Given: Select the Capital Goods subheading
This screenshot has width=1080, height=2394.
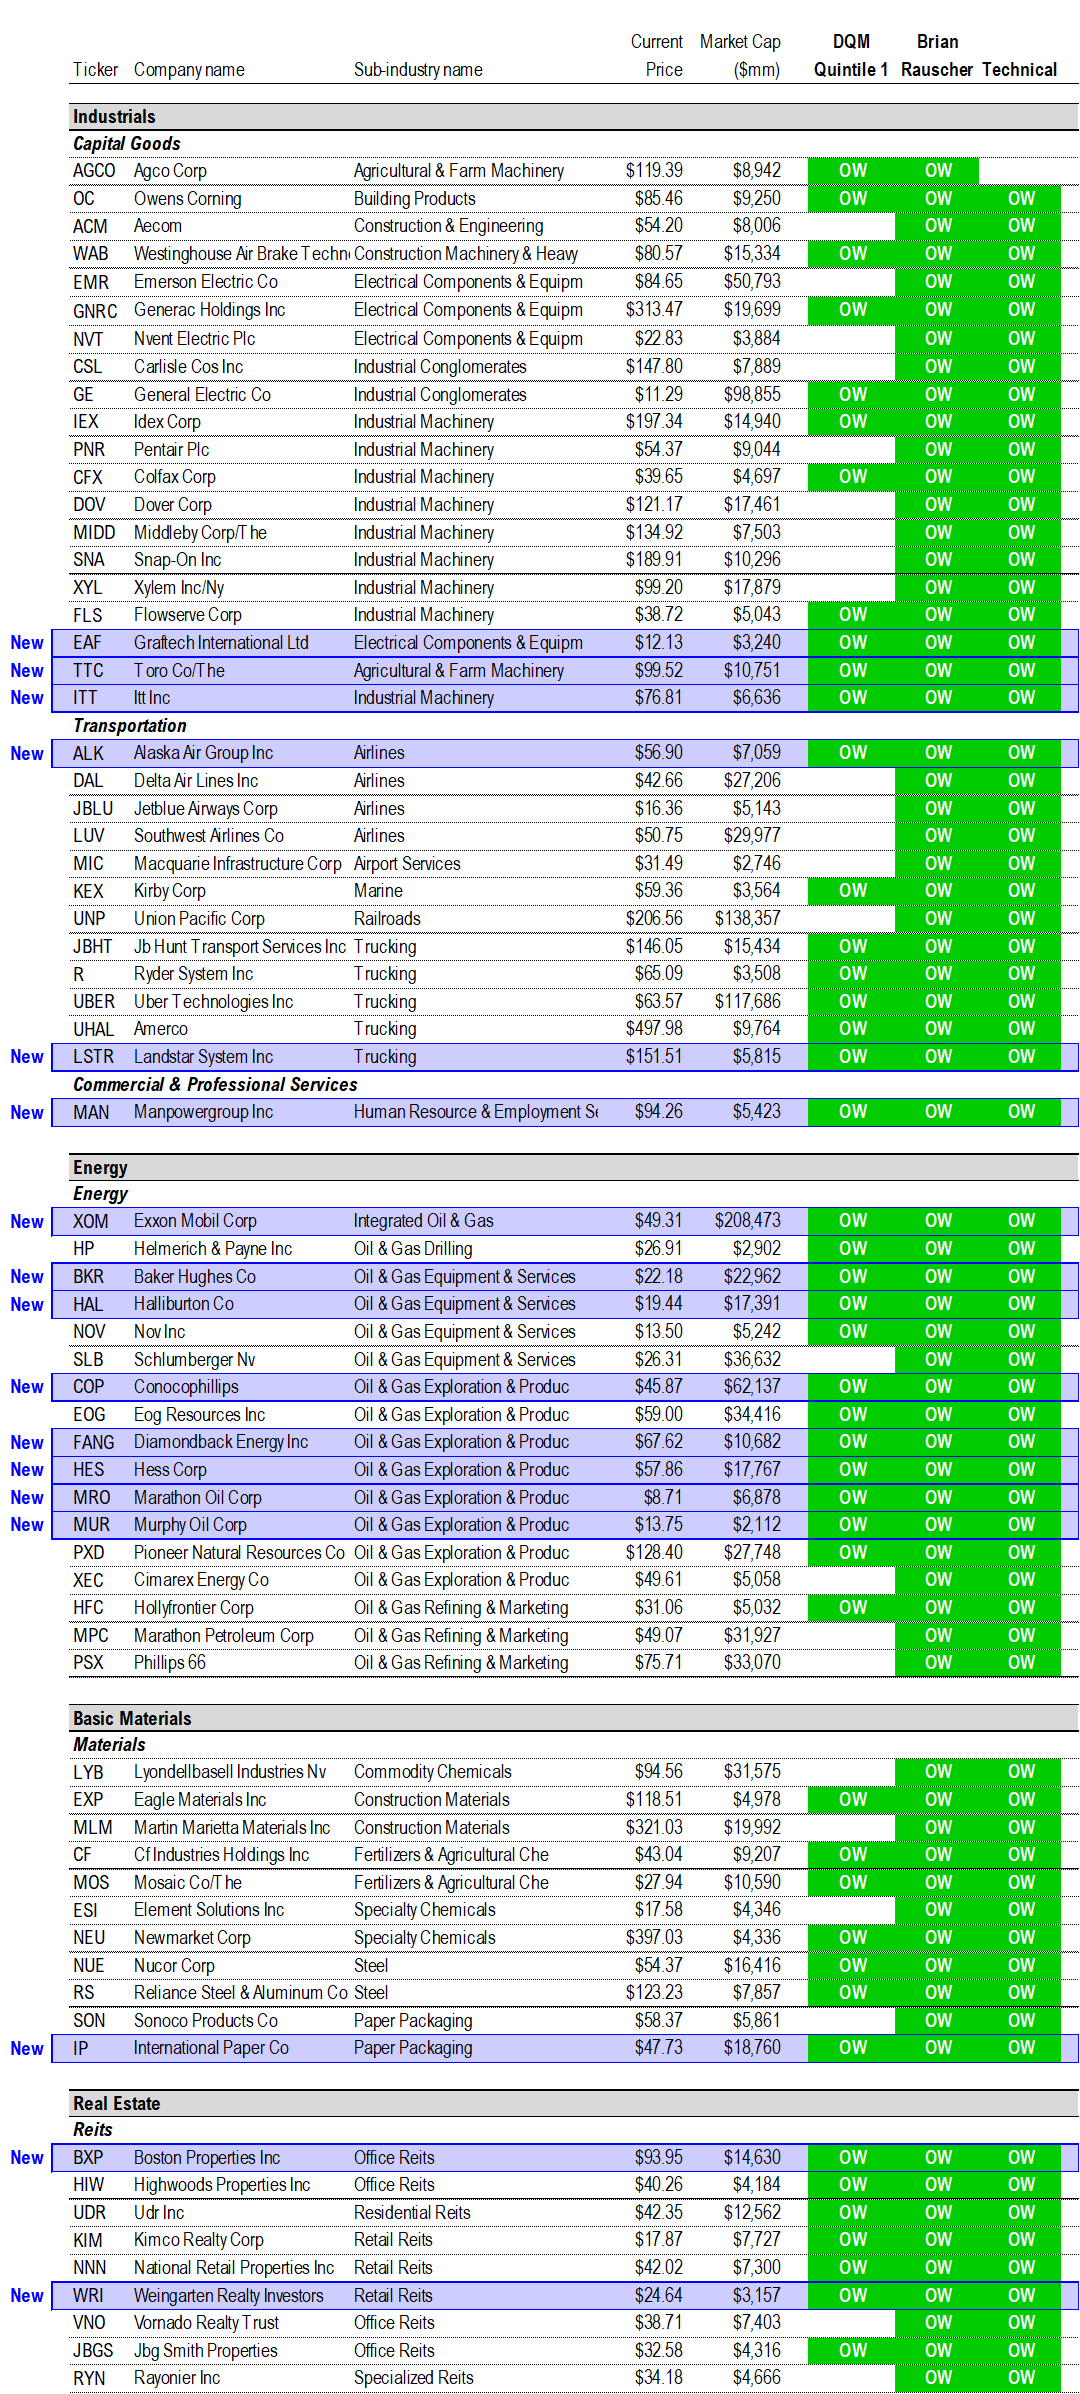Looking at the screenshot, I should pos(127,144).
